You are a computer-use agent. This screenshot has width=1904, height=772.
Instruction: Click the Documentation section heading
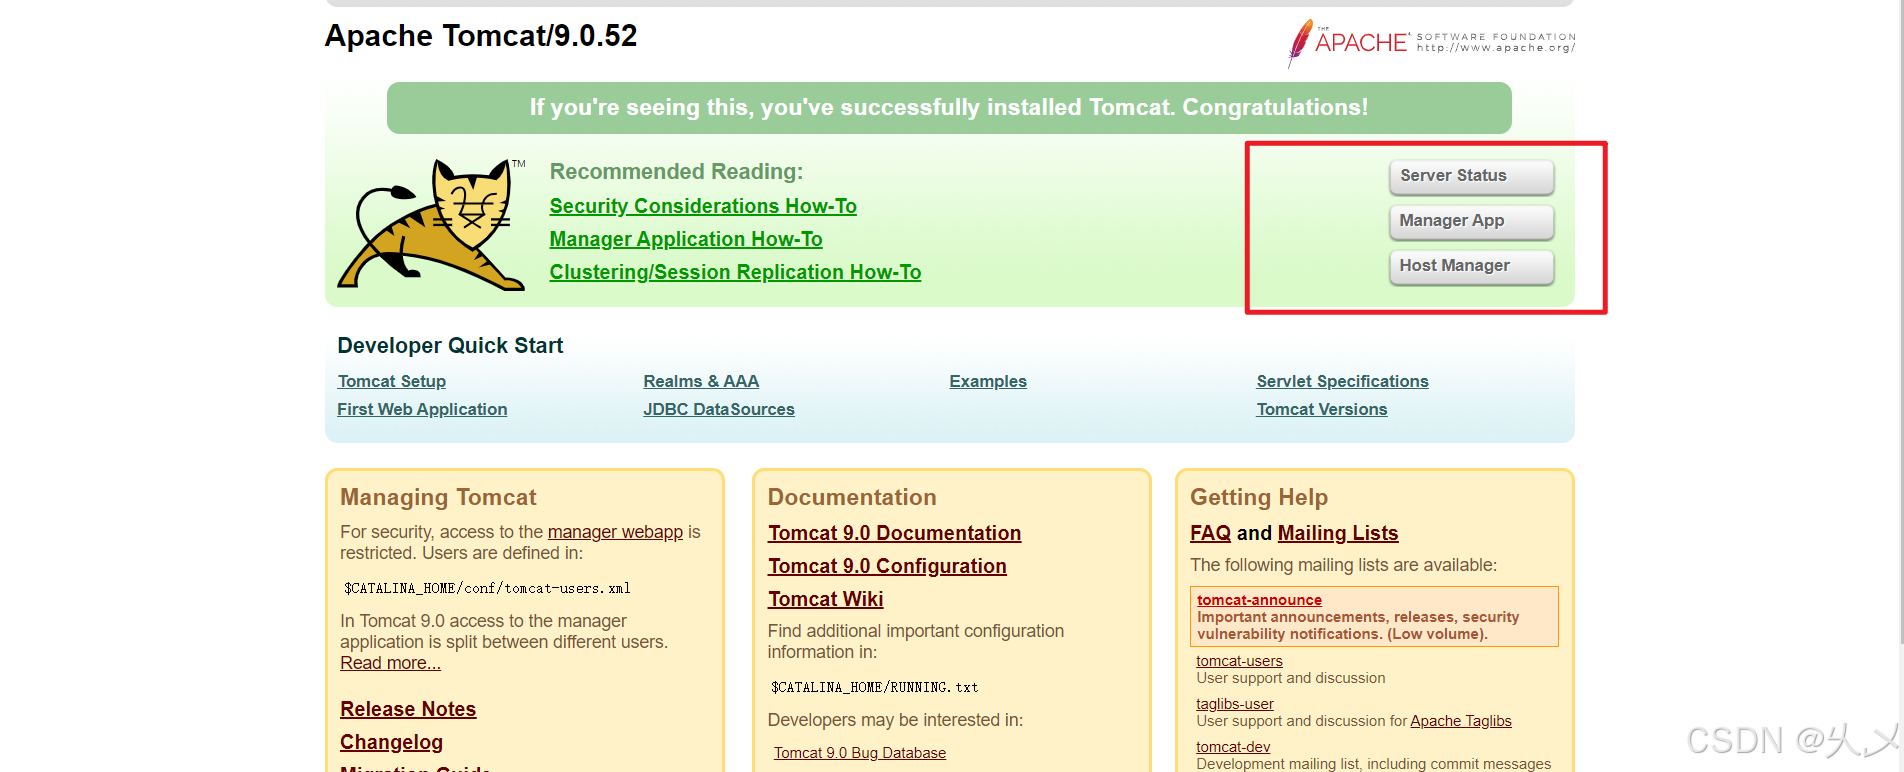(852, 497)
